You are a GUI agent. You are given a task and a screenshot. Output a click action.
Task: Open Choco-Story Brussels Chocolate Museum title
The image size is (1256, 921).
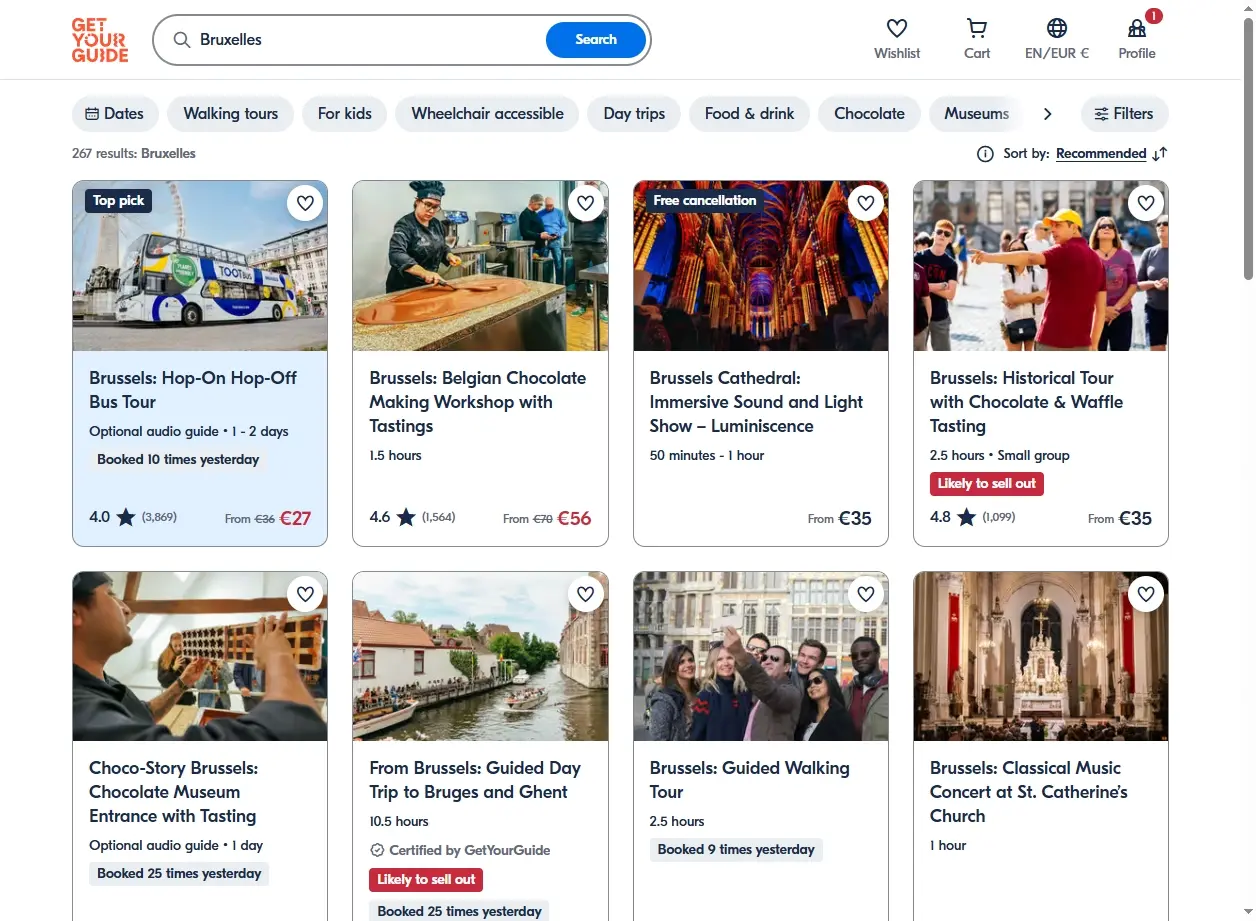click(x=174, y=792)
